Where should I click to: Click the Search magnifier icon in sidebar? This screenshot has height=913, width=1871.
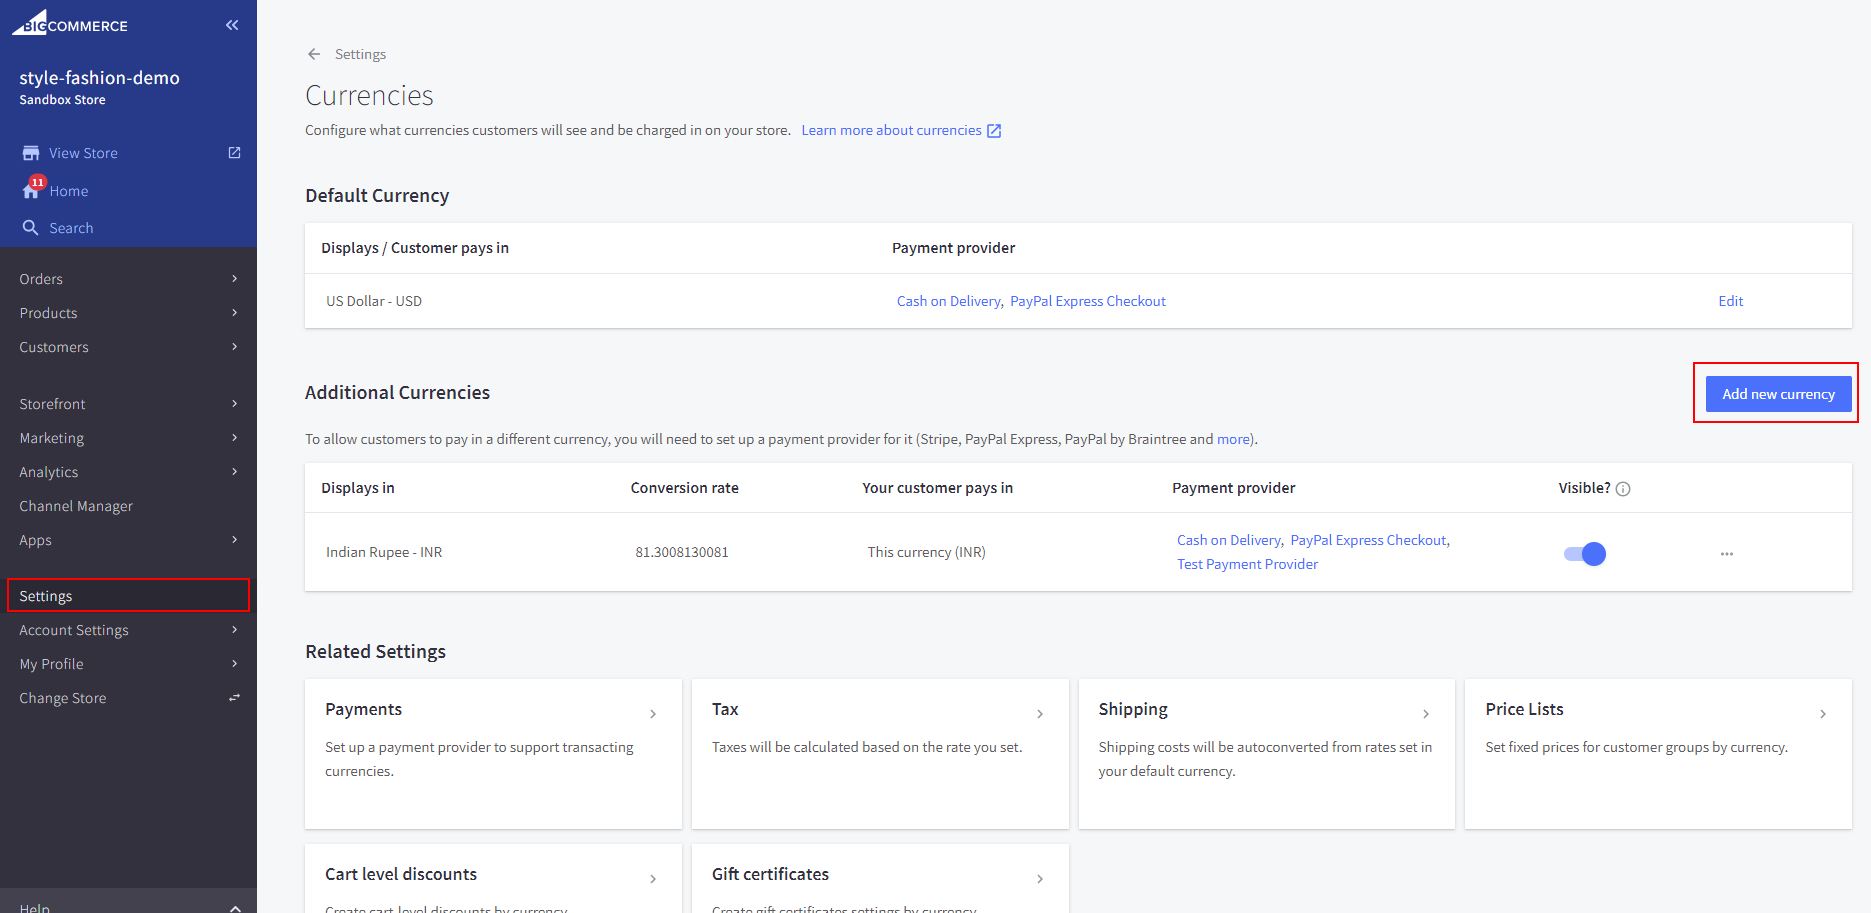[31, 228]
